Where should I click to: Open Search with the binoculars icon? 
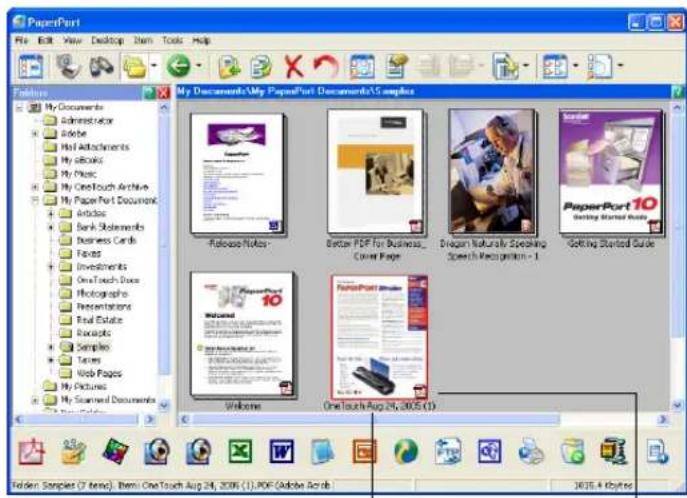tap(101, 67)
